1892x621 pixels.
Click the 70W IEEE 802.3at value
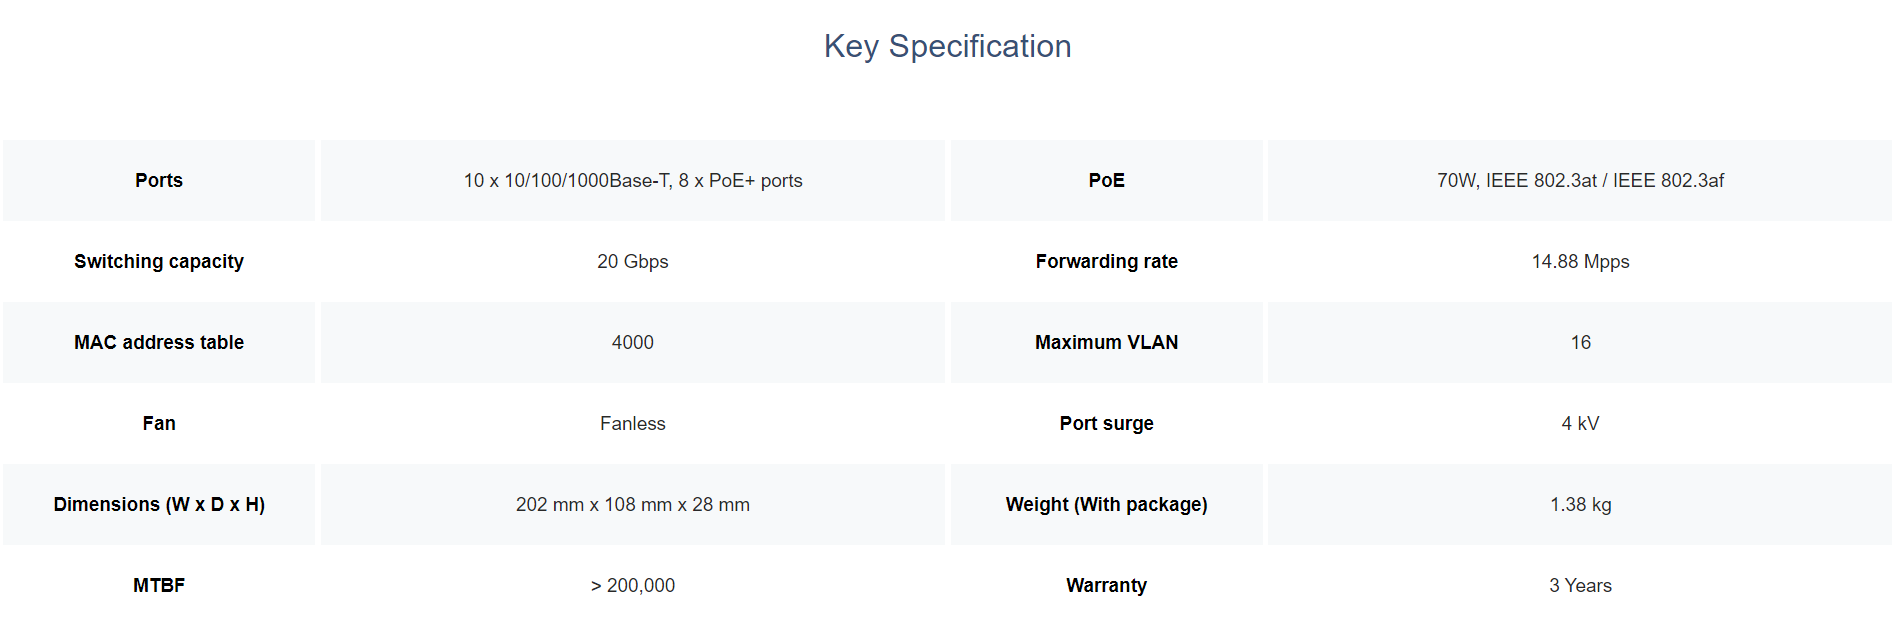coord(1580,180)
